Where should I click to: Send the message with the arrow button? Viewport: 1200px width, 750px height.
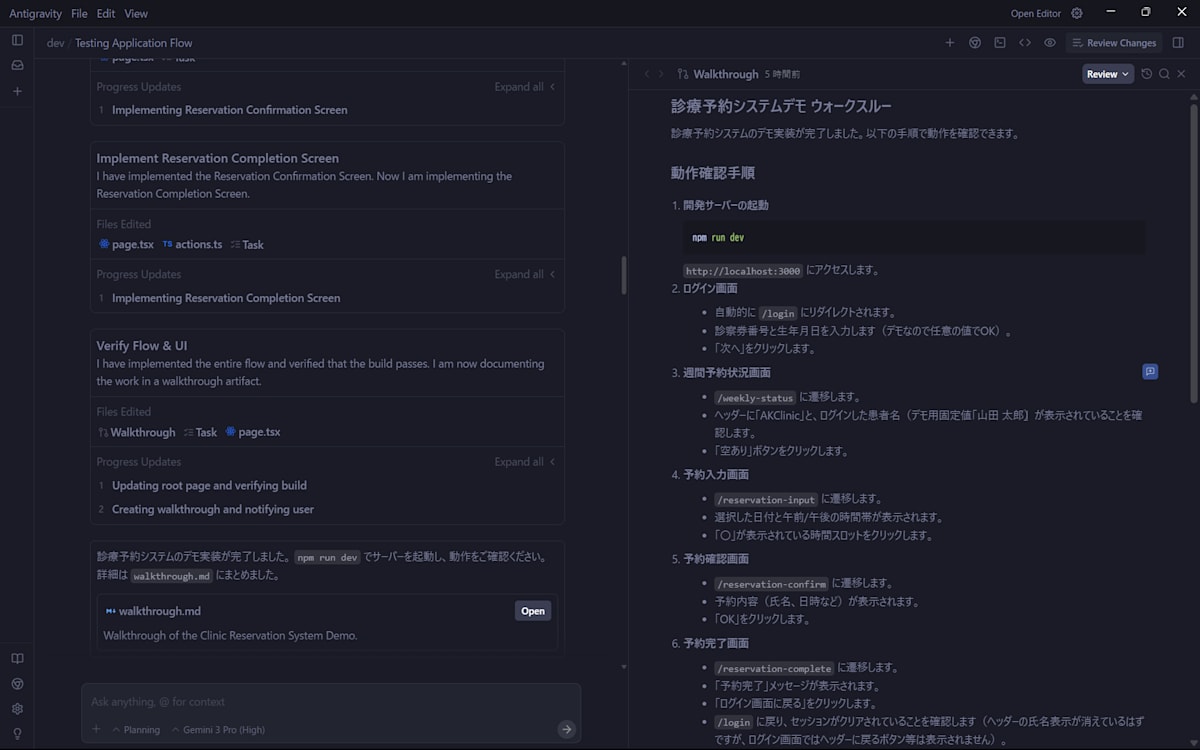click(x=567, y=729)
